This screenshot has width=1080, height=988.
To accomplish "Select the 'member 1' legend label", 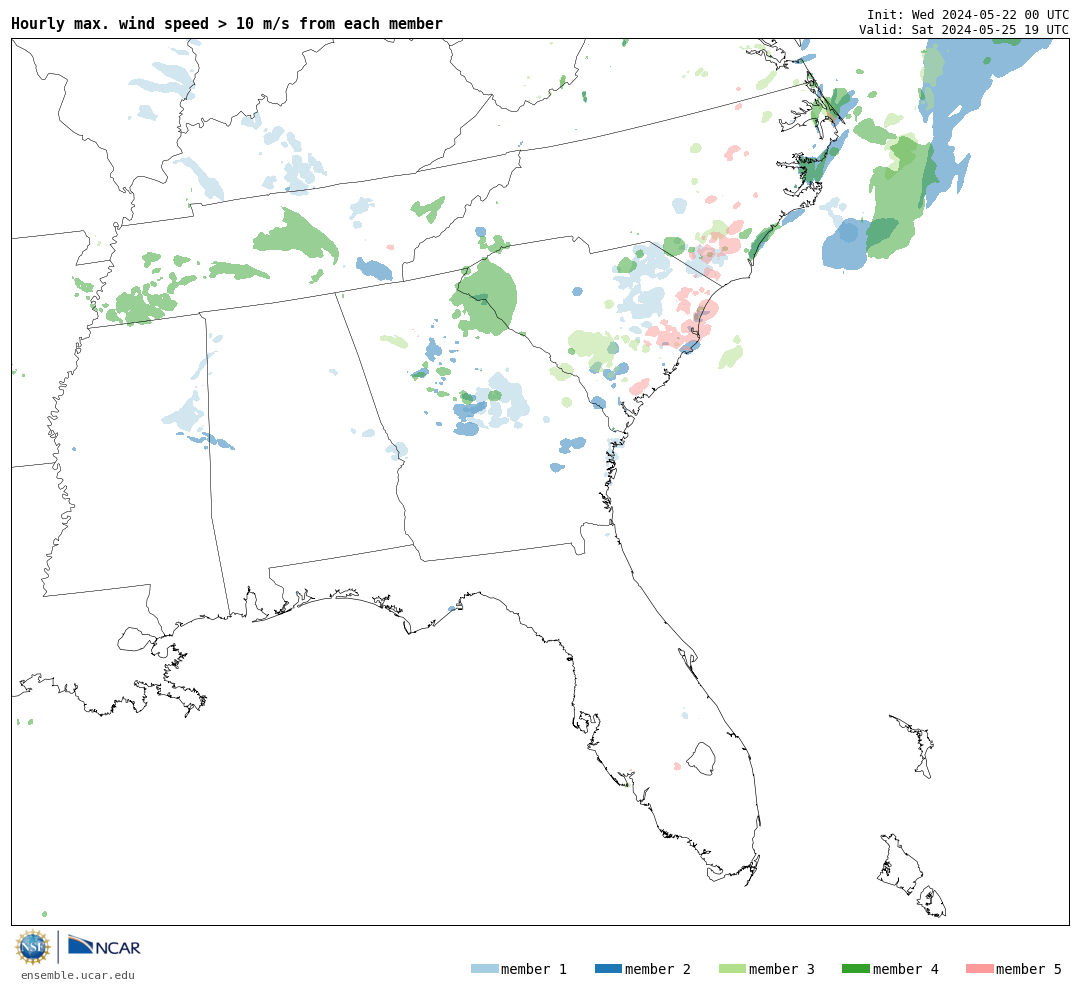I will 534,969.
